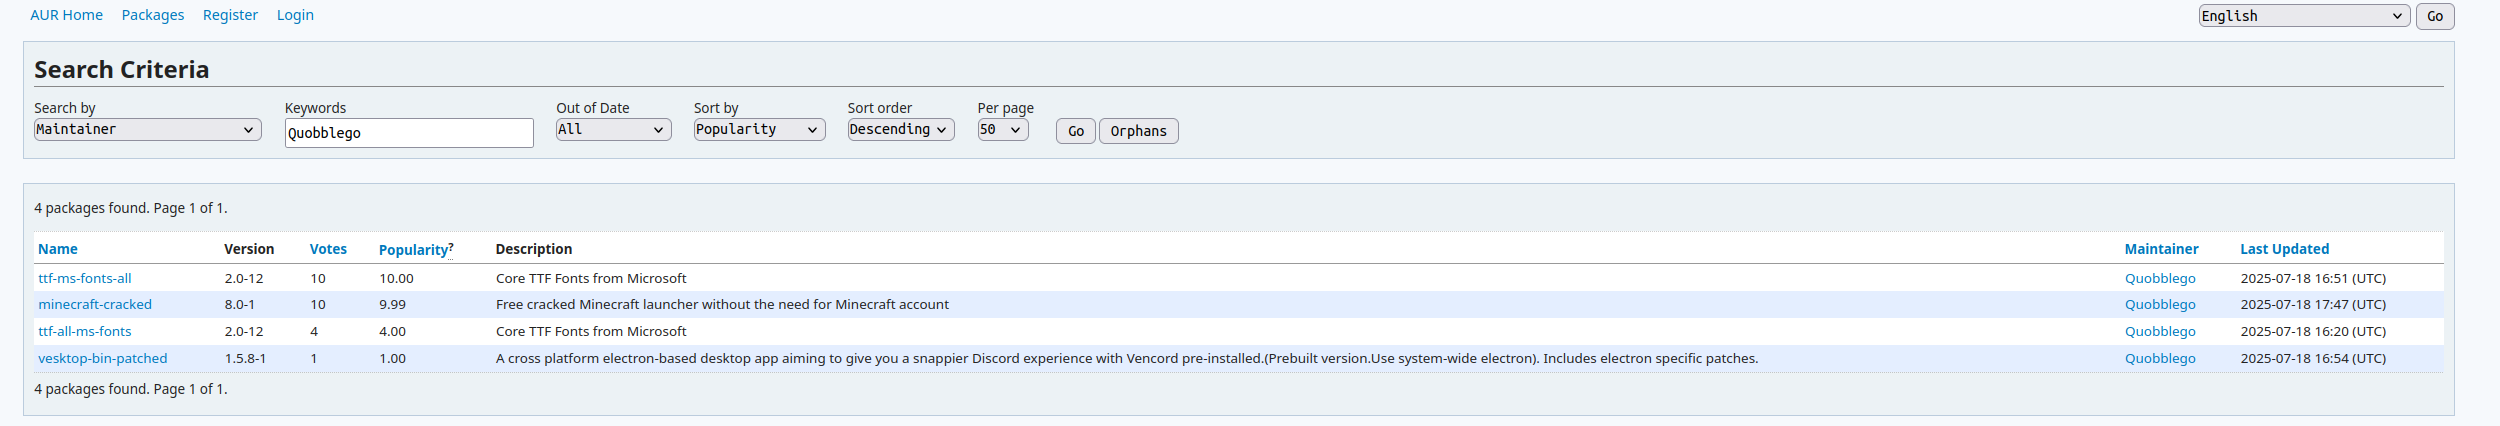This screenshot has height=426, width=2500.
Task: Sort by Last Updated column header
Action: pyautogui.click(x=2284, y=249)
